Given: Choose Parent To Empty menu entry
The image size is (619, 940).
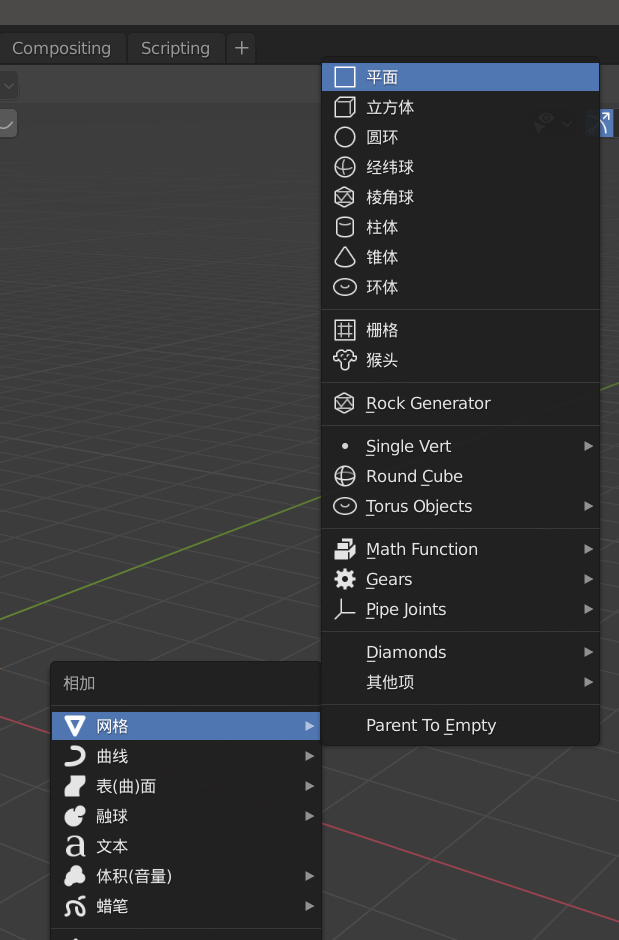Looking at the screenshot, I should (460, 725).
